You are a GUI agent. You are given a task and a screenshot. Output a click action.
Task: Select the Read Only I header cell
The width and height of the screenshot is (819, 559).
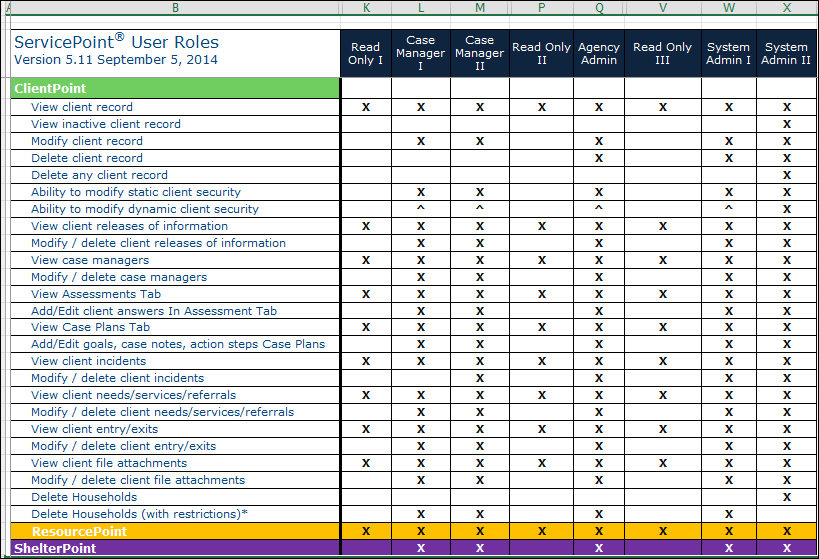click(366, 53)
